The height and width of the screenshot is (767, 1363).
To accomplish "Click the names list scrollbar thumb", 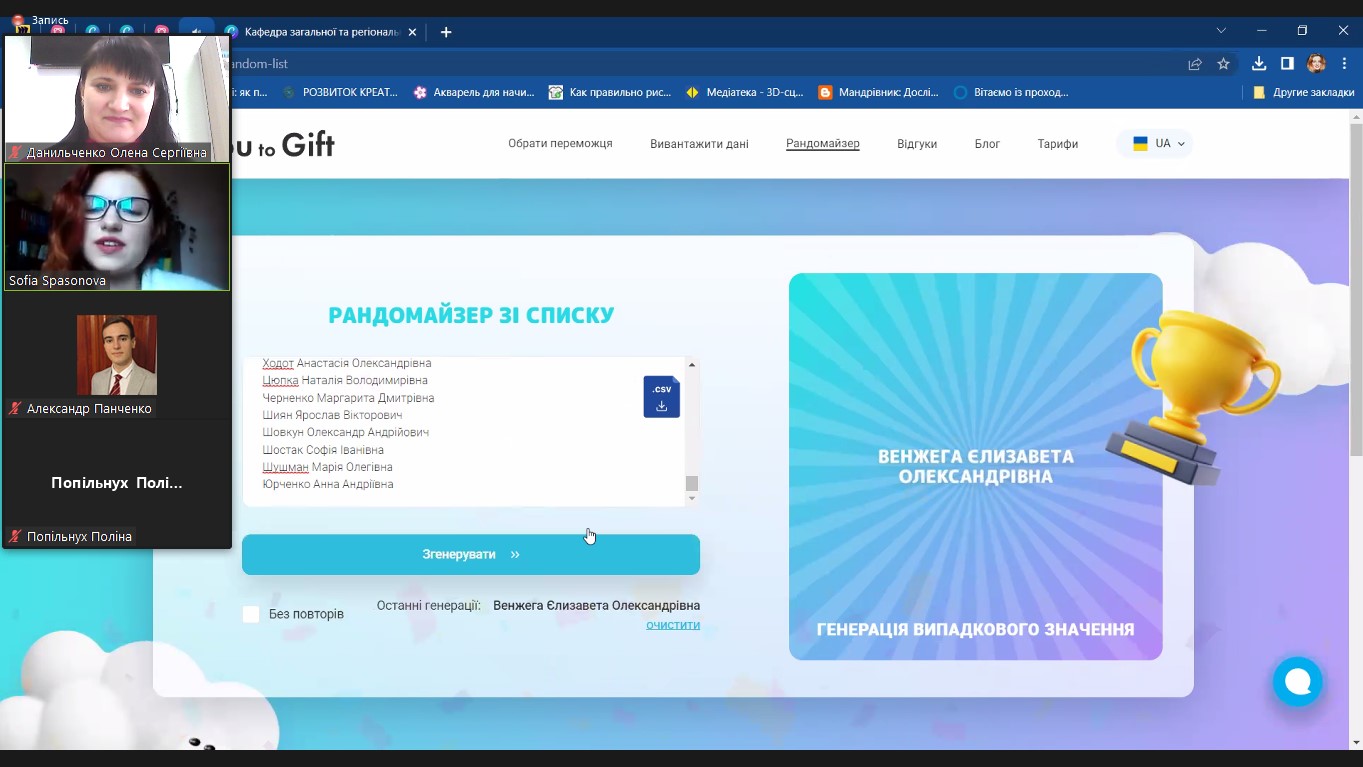I will coord(691,484).
